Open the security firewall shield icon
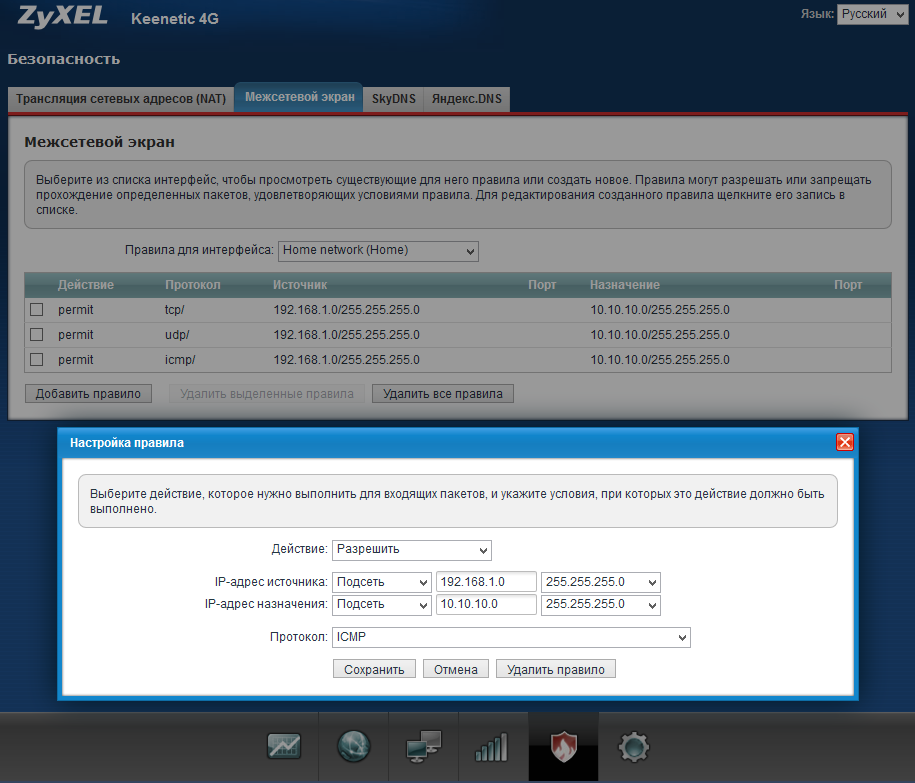This screenshot has height=783, width=915. [x=564, y=746]
